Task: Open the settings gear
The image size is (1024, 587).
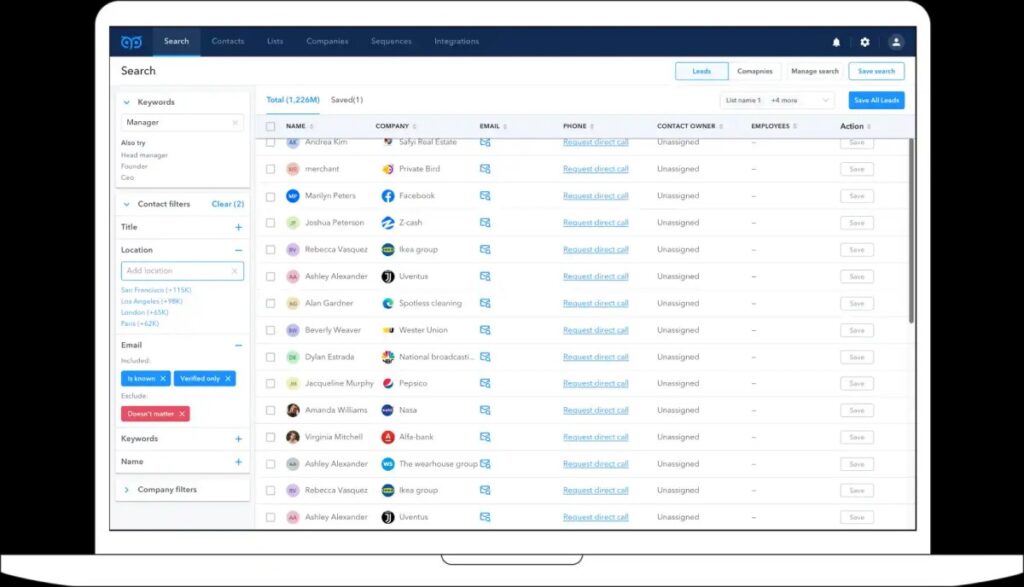Action: [864, 41]
